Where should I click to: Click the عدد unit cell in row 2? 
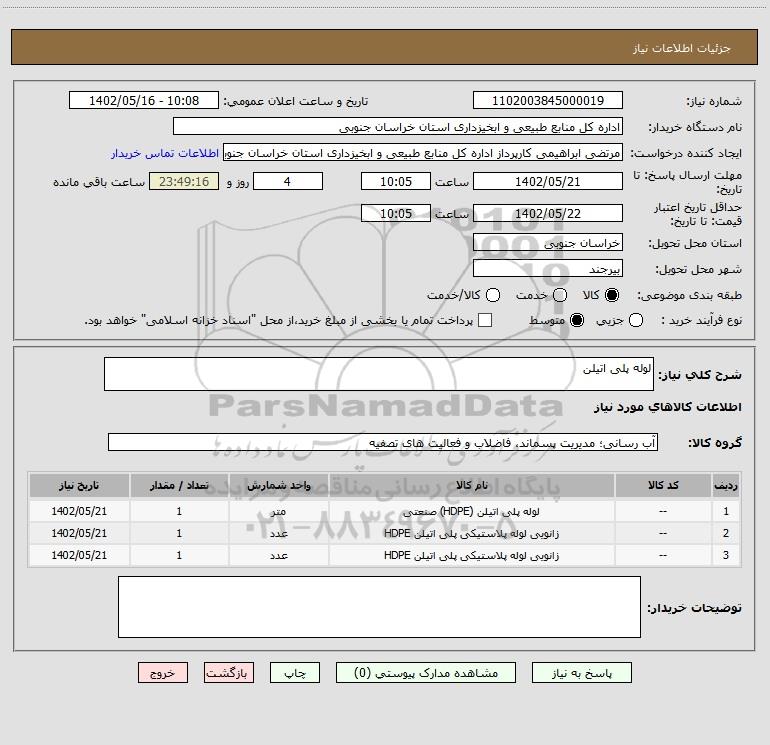[x=278, y=533]
